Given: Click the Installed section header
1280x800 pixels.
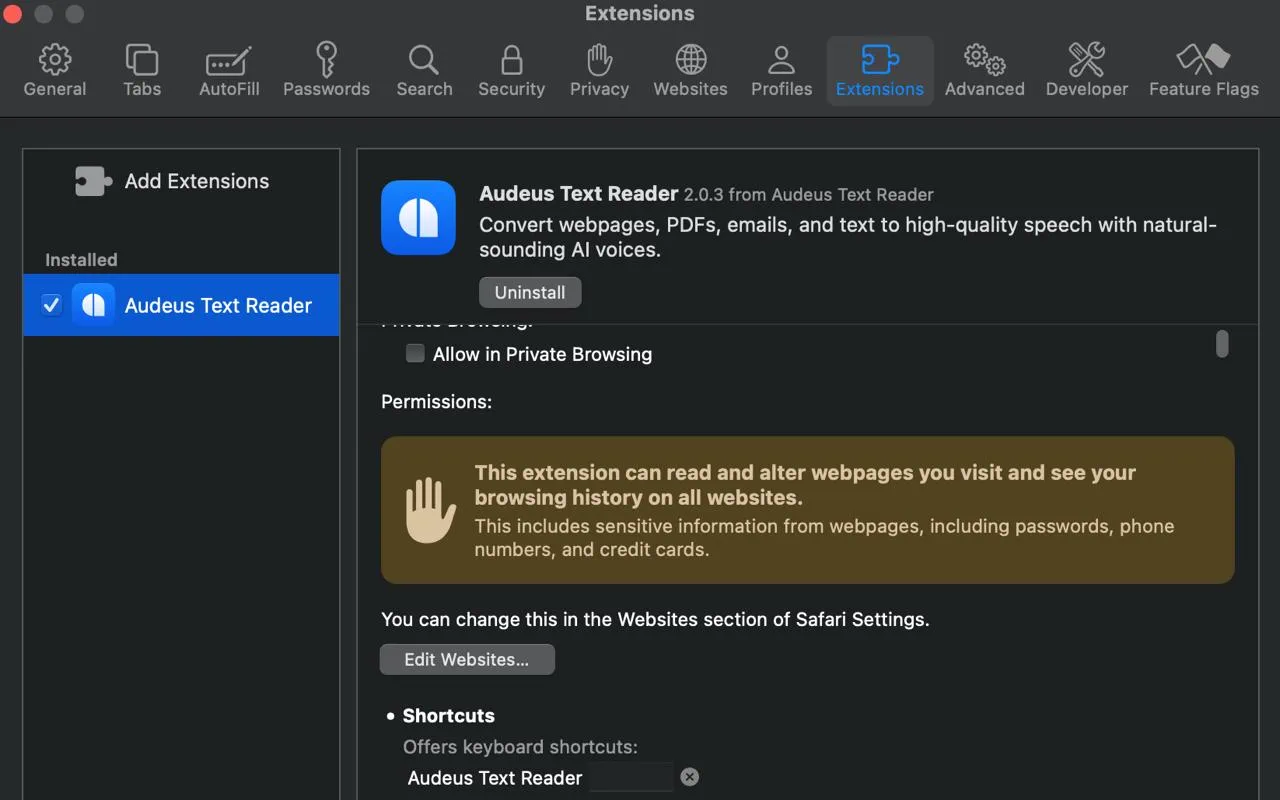Looking at the screenshot, I should [x=81, y=259].
